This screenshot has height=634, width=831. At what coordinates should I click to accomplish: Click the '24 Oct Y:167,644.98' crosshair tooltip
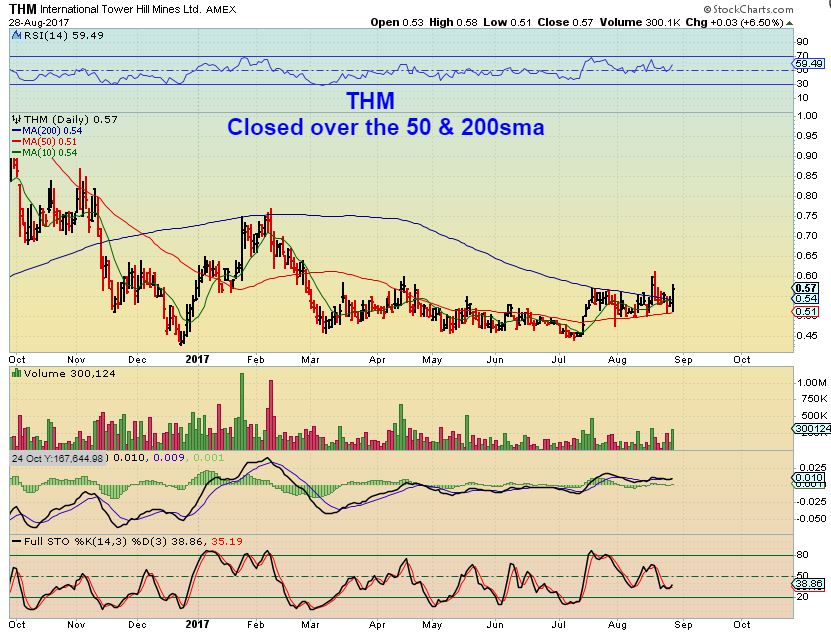coord(58,458)
